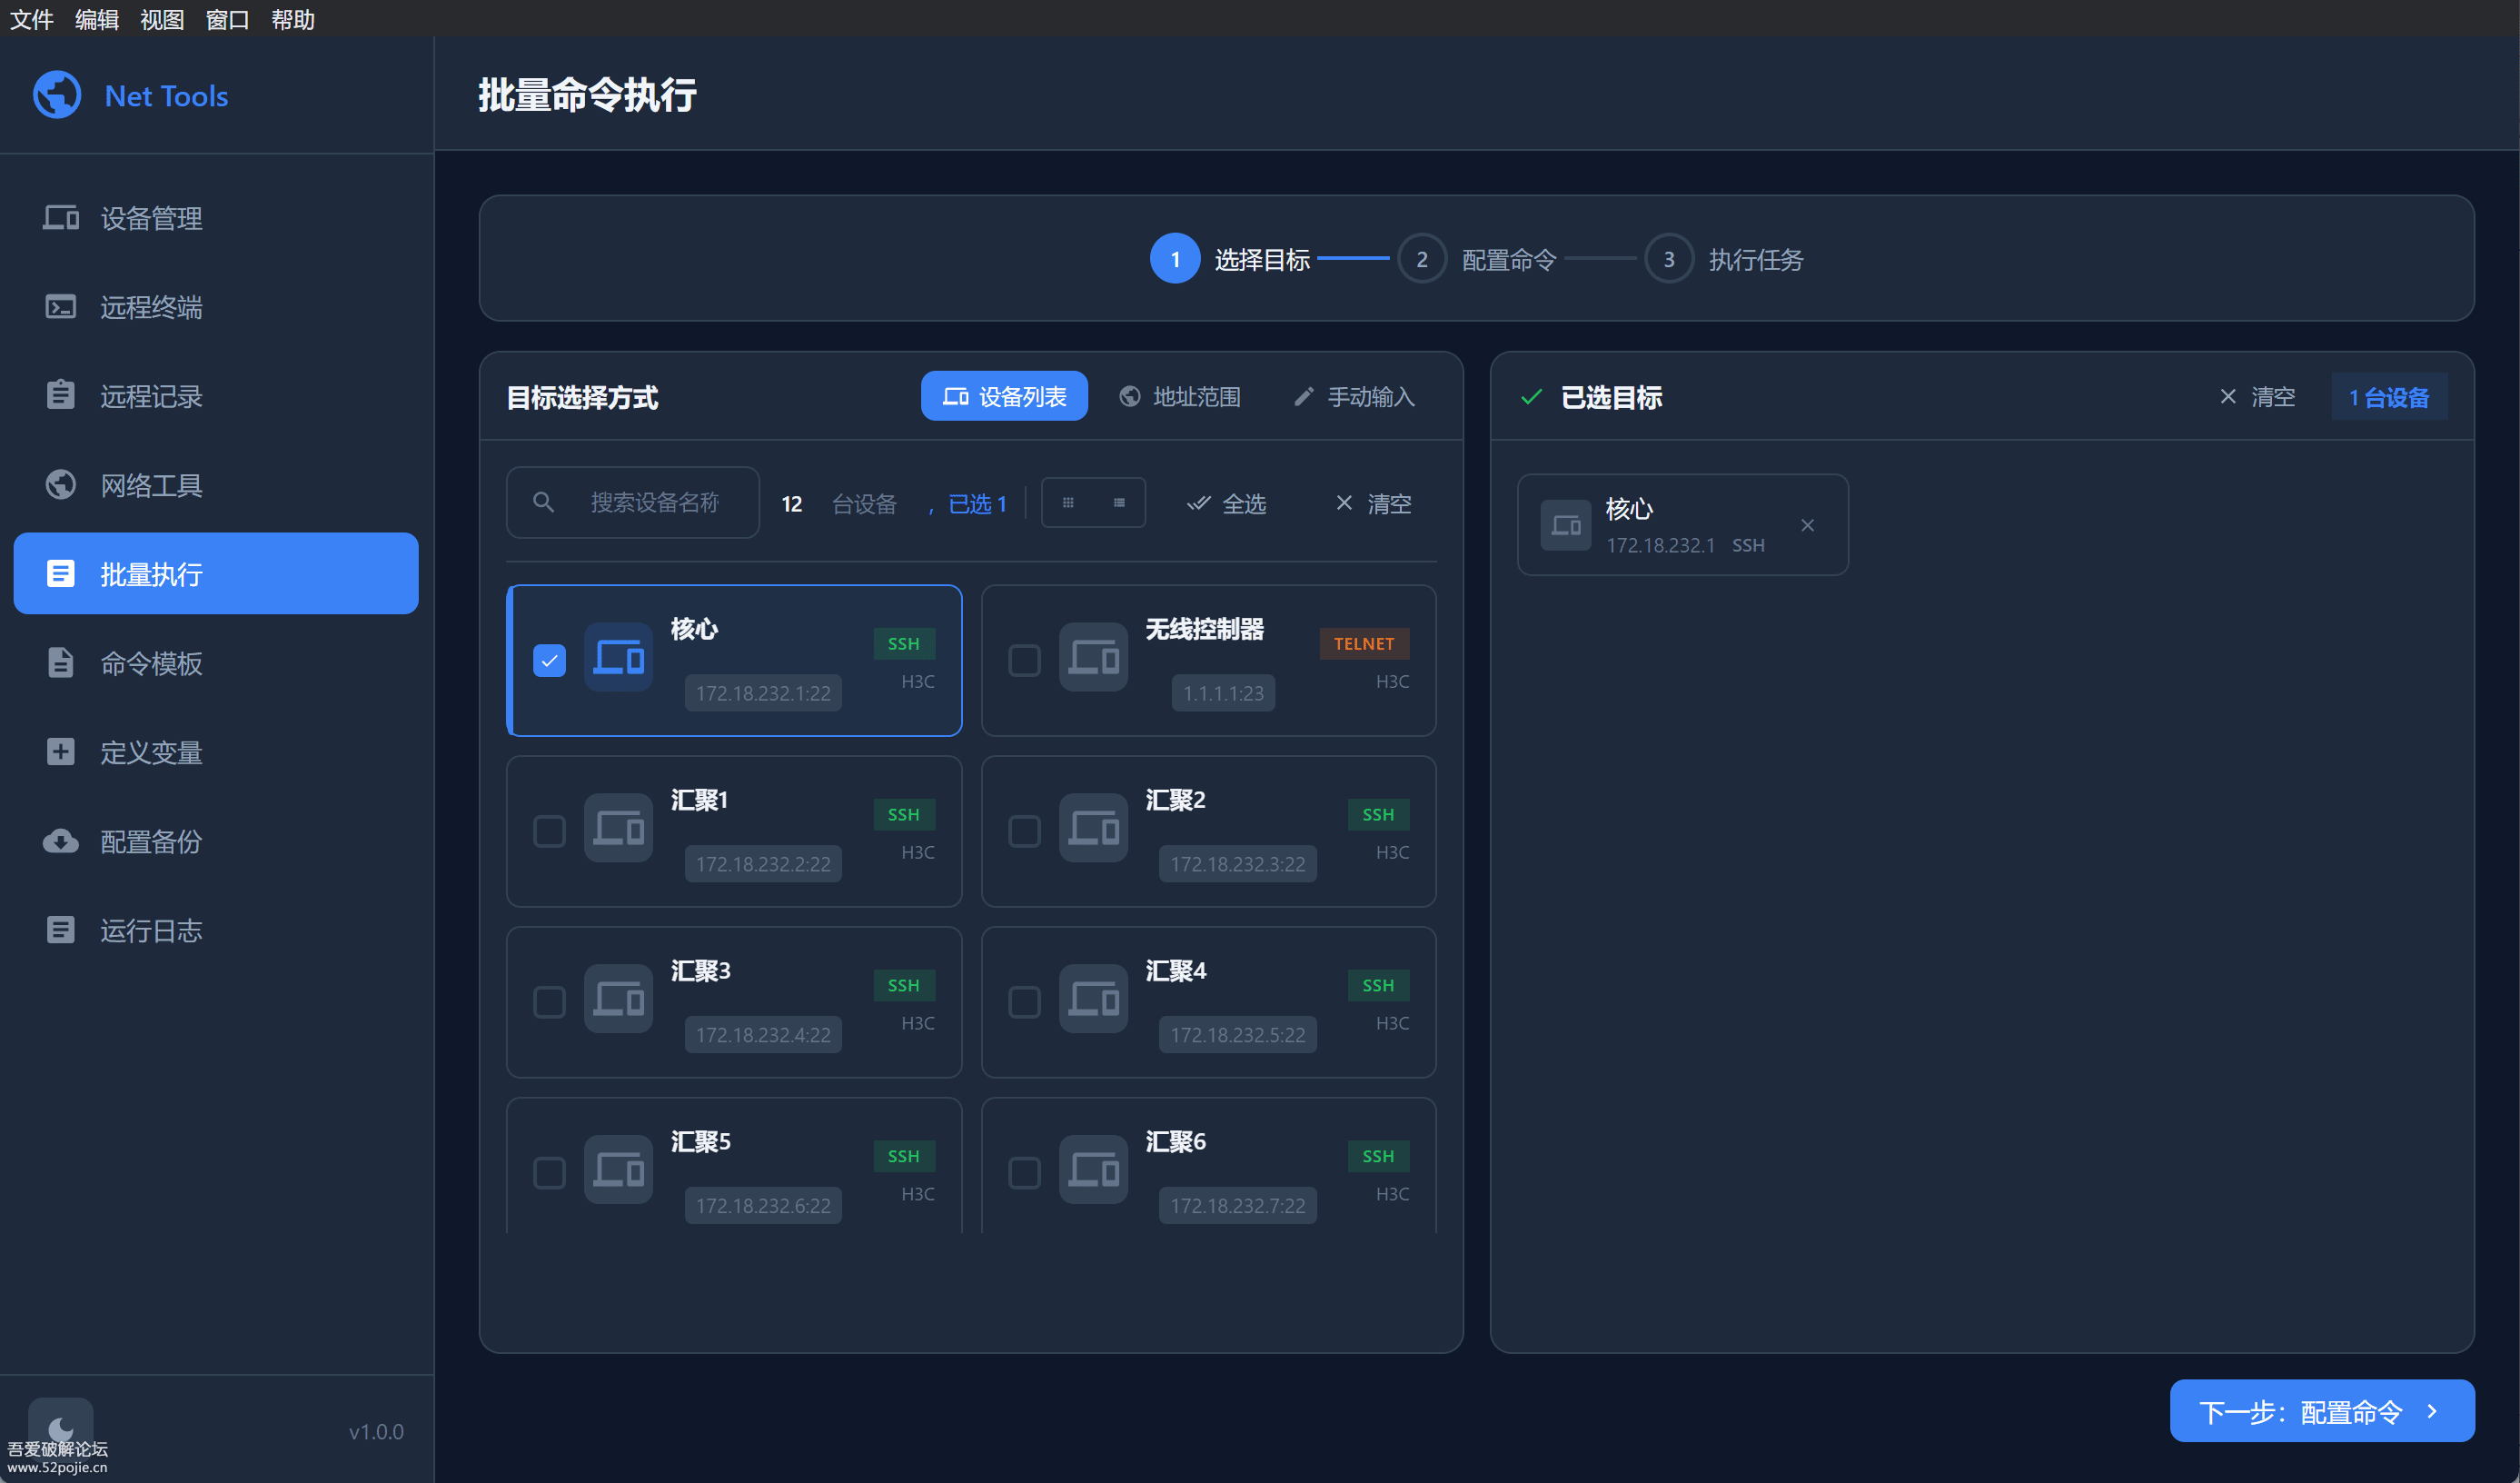Check the 汇聚1 device checkbox
Viewport: 2520px width, 1483px height.
point(548,831)
